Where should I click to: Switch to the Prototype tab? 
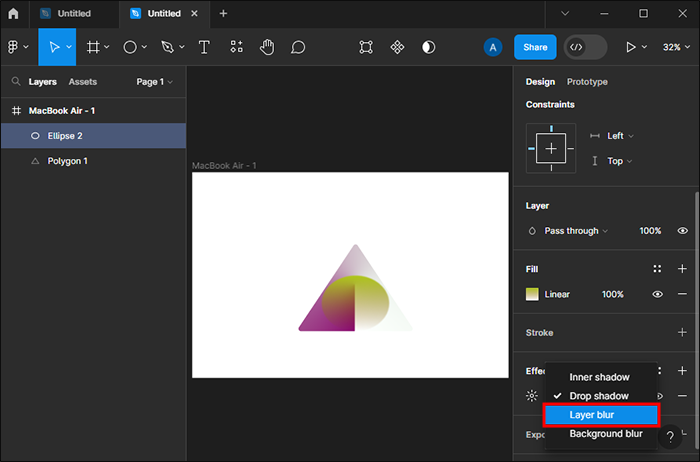pos(587,82)
